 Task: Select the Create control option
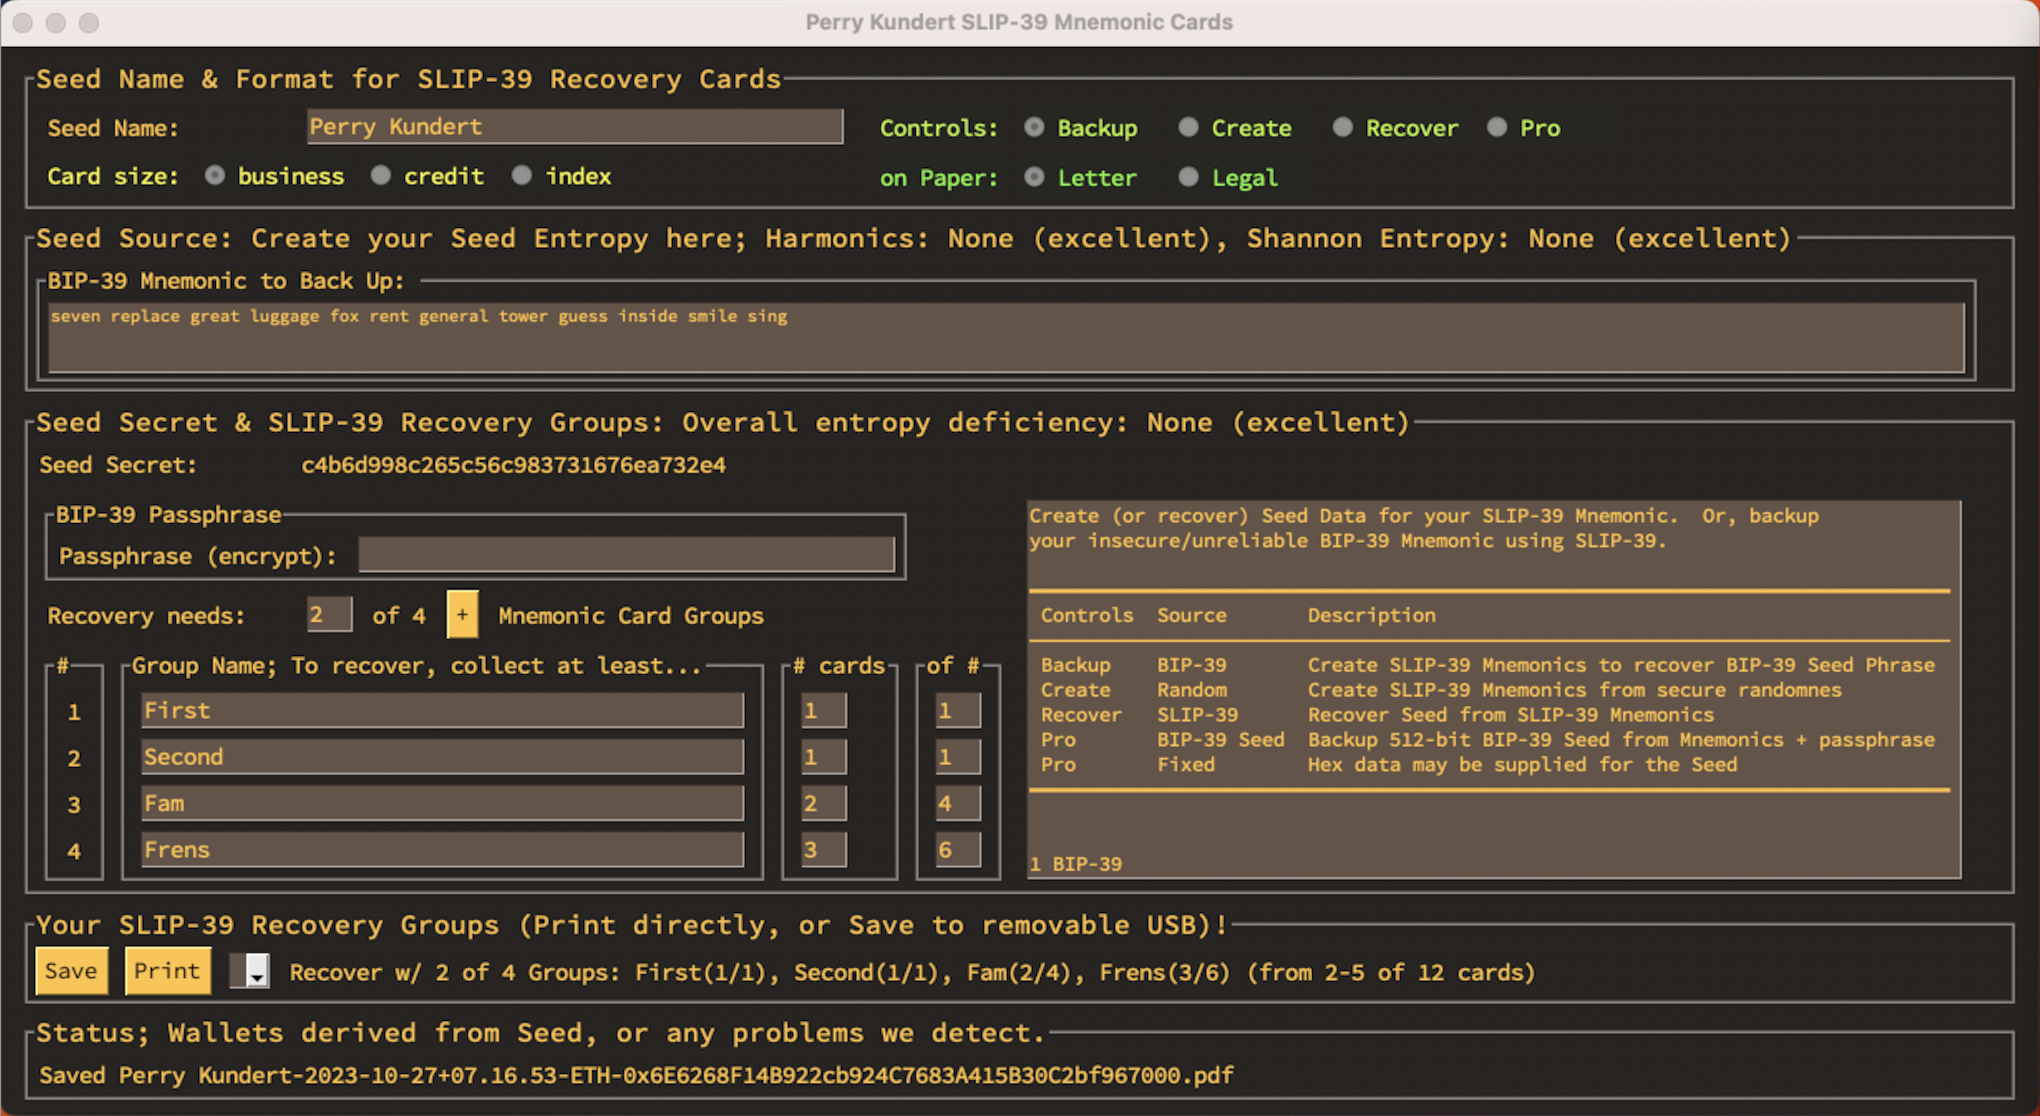click(1190, 128)
